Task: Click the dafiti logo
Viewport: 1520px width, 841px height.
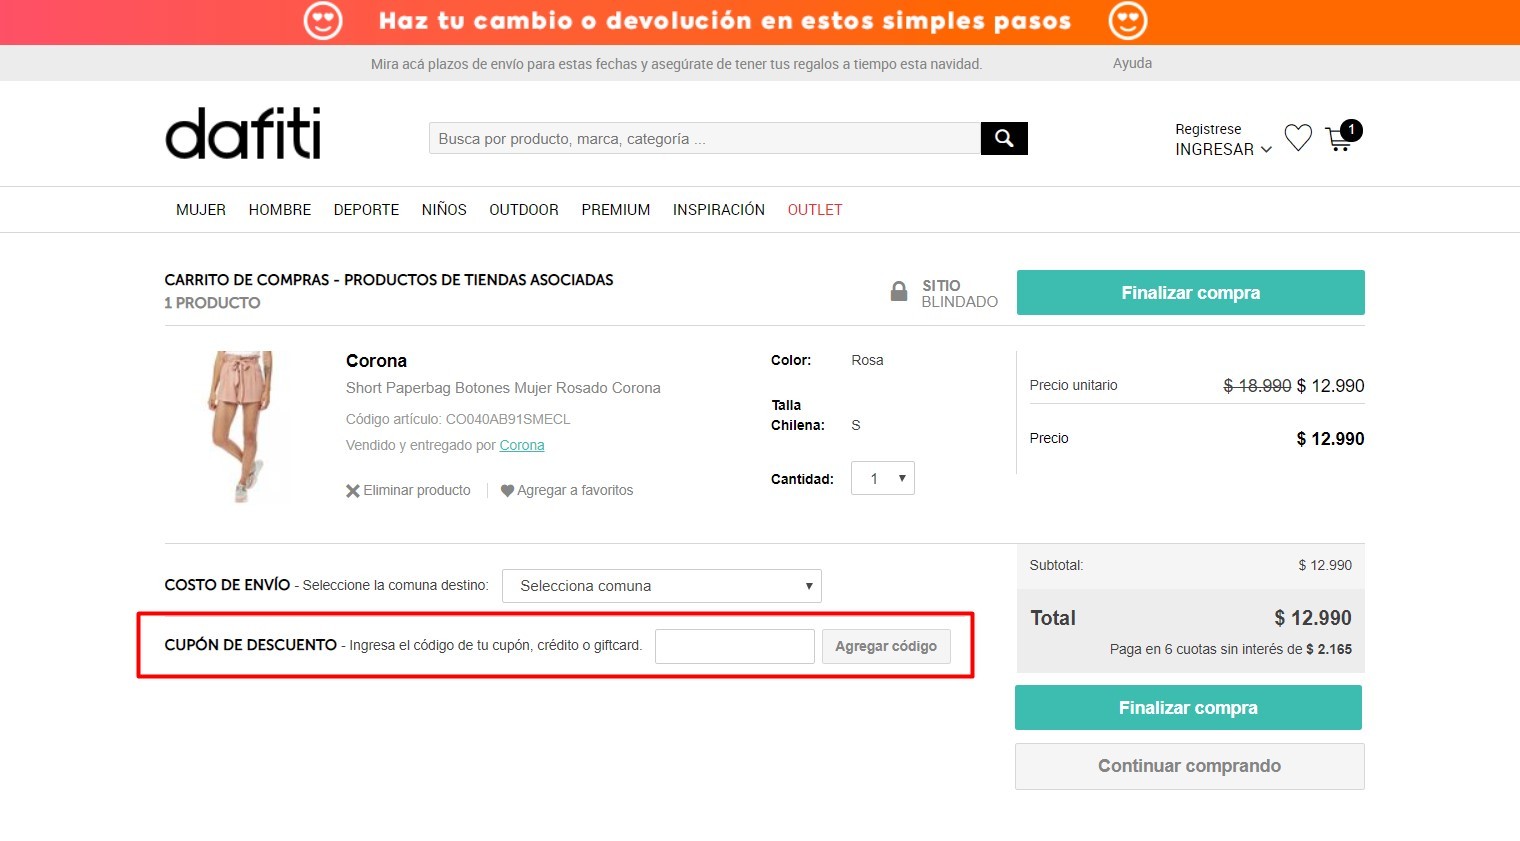Action: [243, 134]
